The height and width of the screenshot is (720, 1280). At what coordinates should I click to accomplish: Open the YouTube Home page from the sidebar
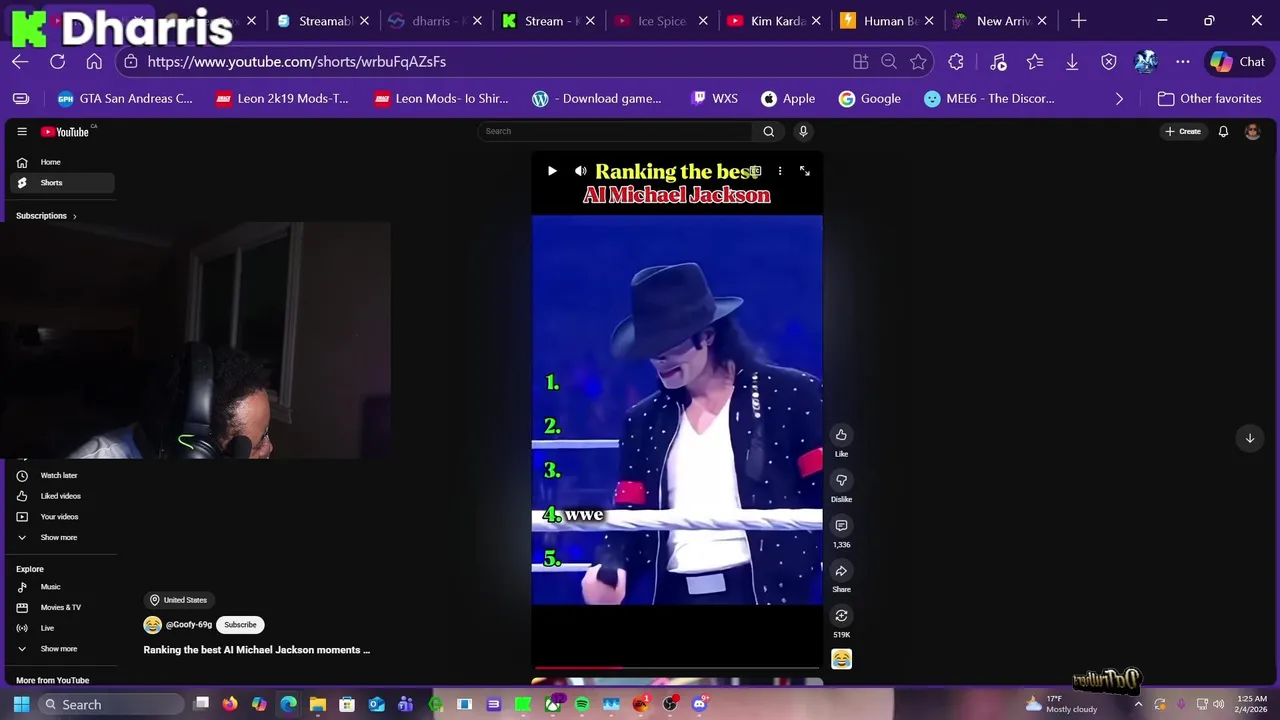coord(62,162)
